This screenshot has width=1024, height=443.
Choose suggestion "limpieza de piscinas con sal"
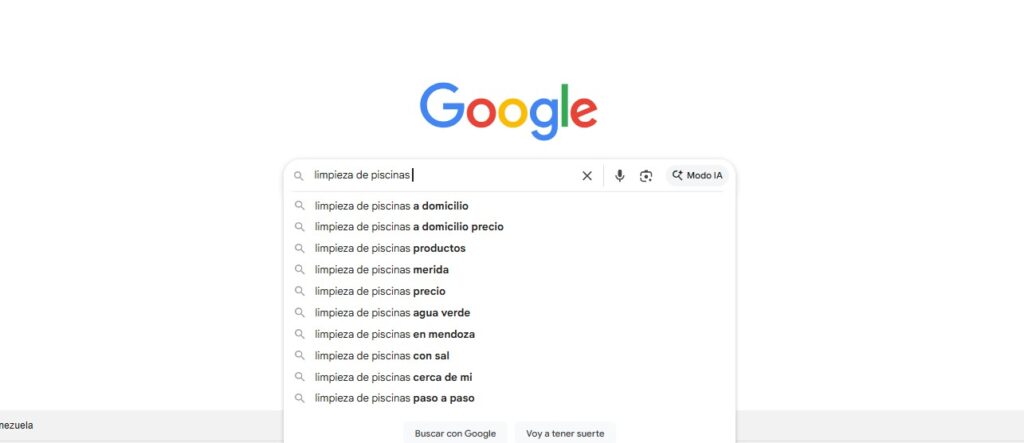coord(382,355)
